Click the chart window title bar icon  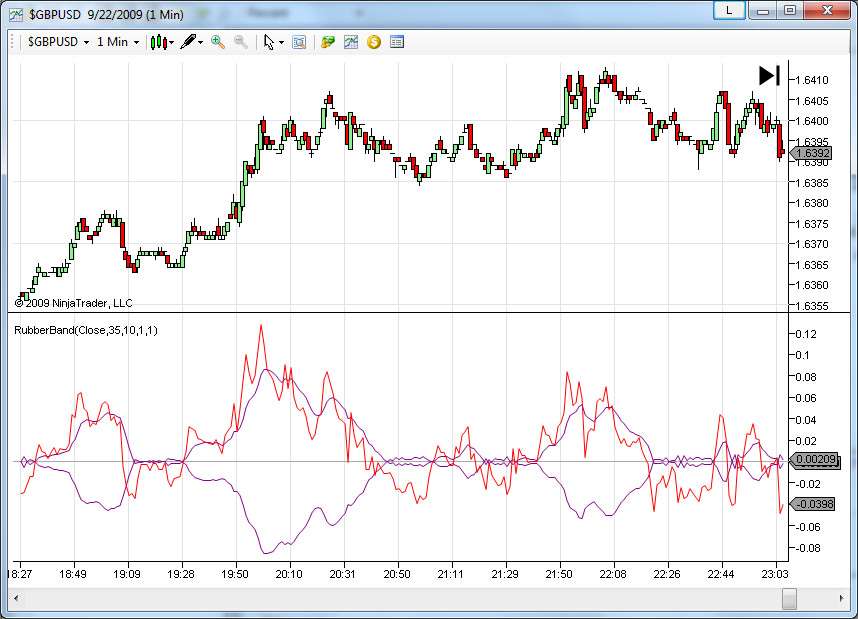coord(16,14)
